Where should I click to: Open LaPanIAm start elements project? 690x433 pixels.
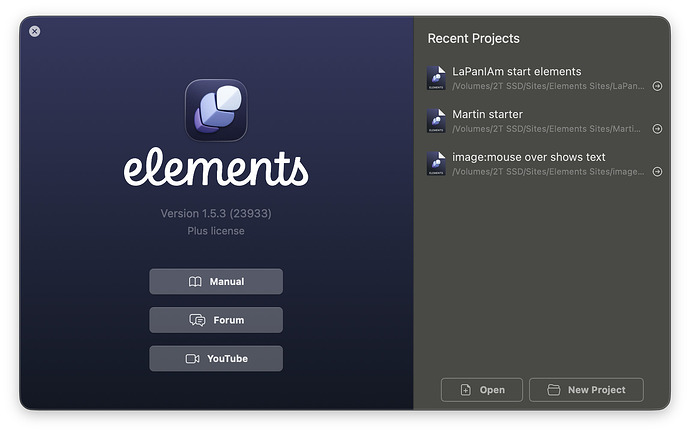point(517,71)
